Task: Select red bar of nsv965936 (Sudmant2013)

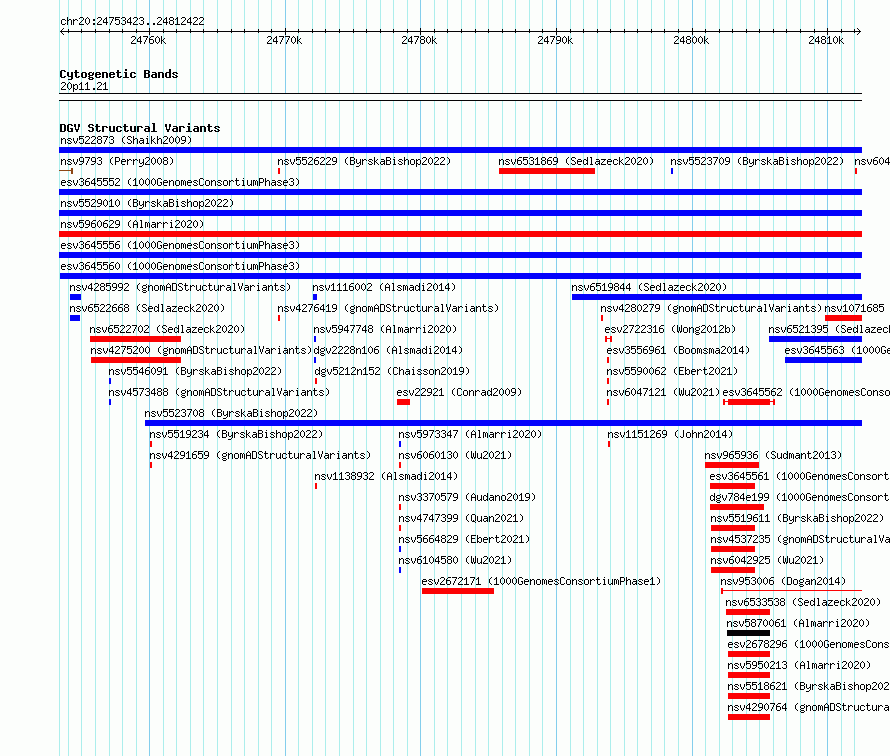Action: pyautogui.click(x=732, y=465)
